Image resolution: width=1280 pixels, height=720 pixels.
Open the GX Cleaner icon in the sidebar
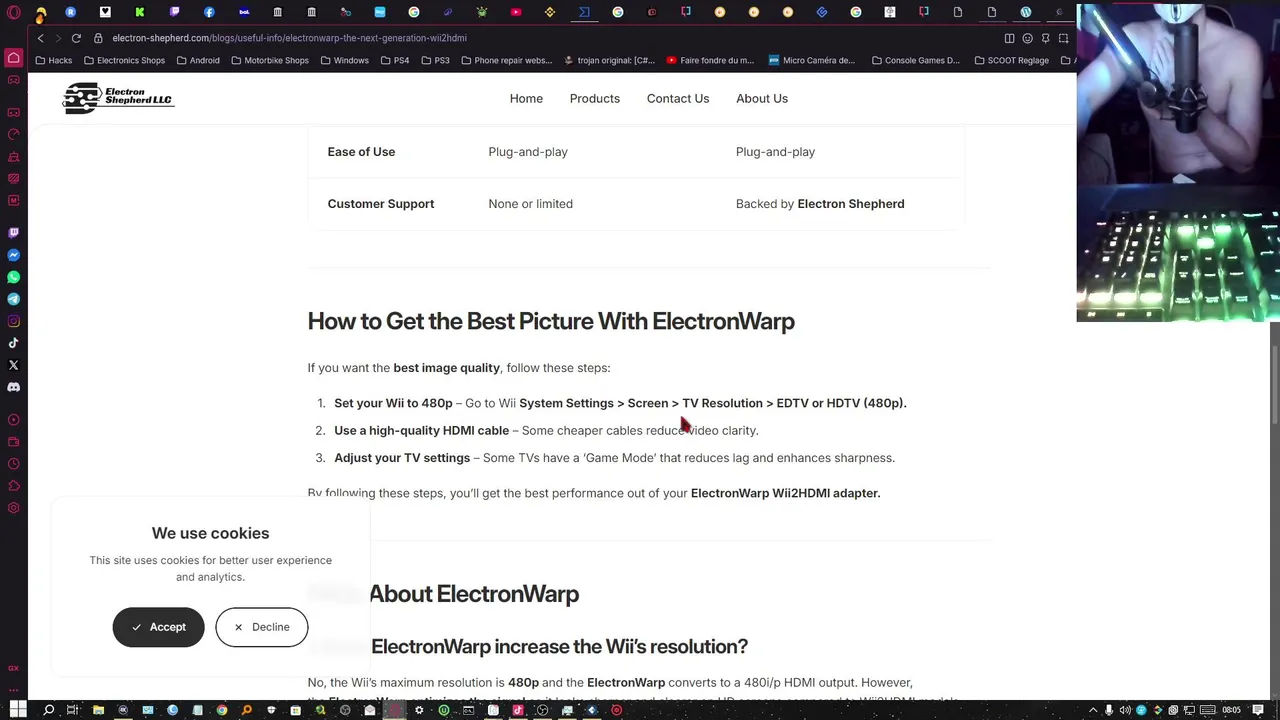click(x=14, y=156)
